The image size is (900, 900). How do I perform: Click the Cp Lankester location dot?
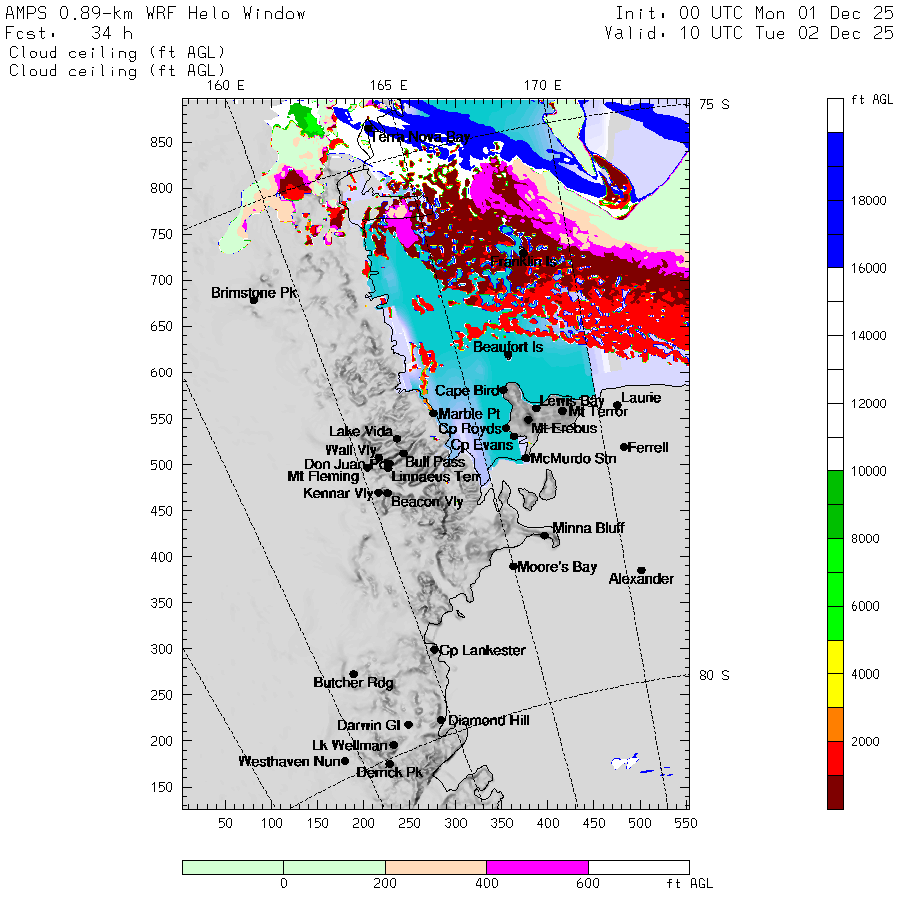click(x=434, y=649)
